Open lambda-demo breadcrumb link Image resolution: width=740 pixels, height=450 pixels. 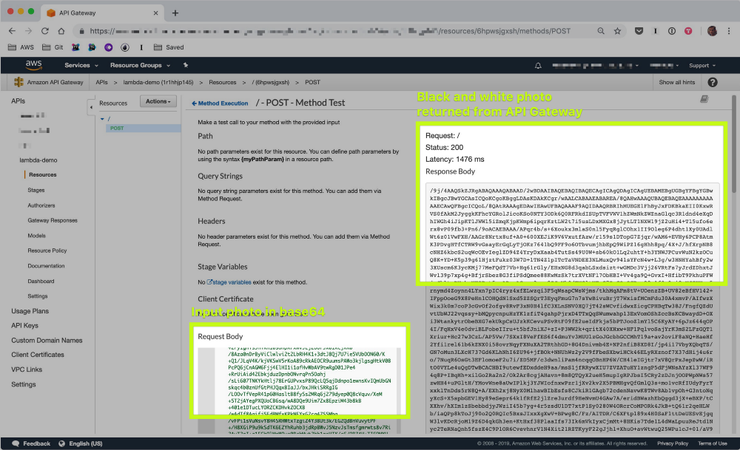[158, 82]
